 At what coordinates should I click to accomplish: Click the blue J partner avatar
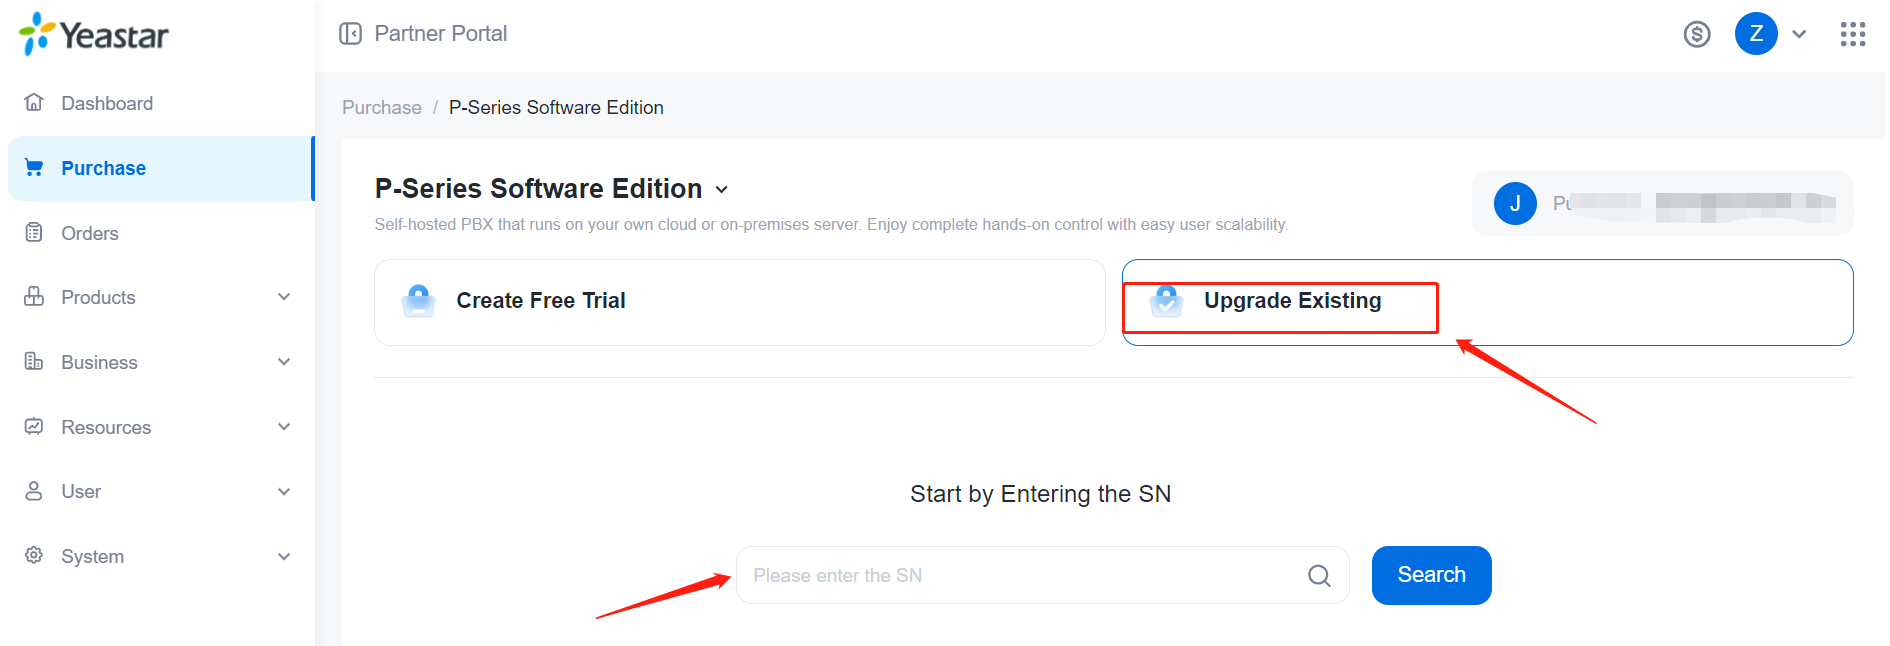1515,204
